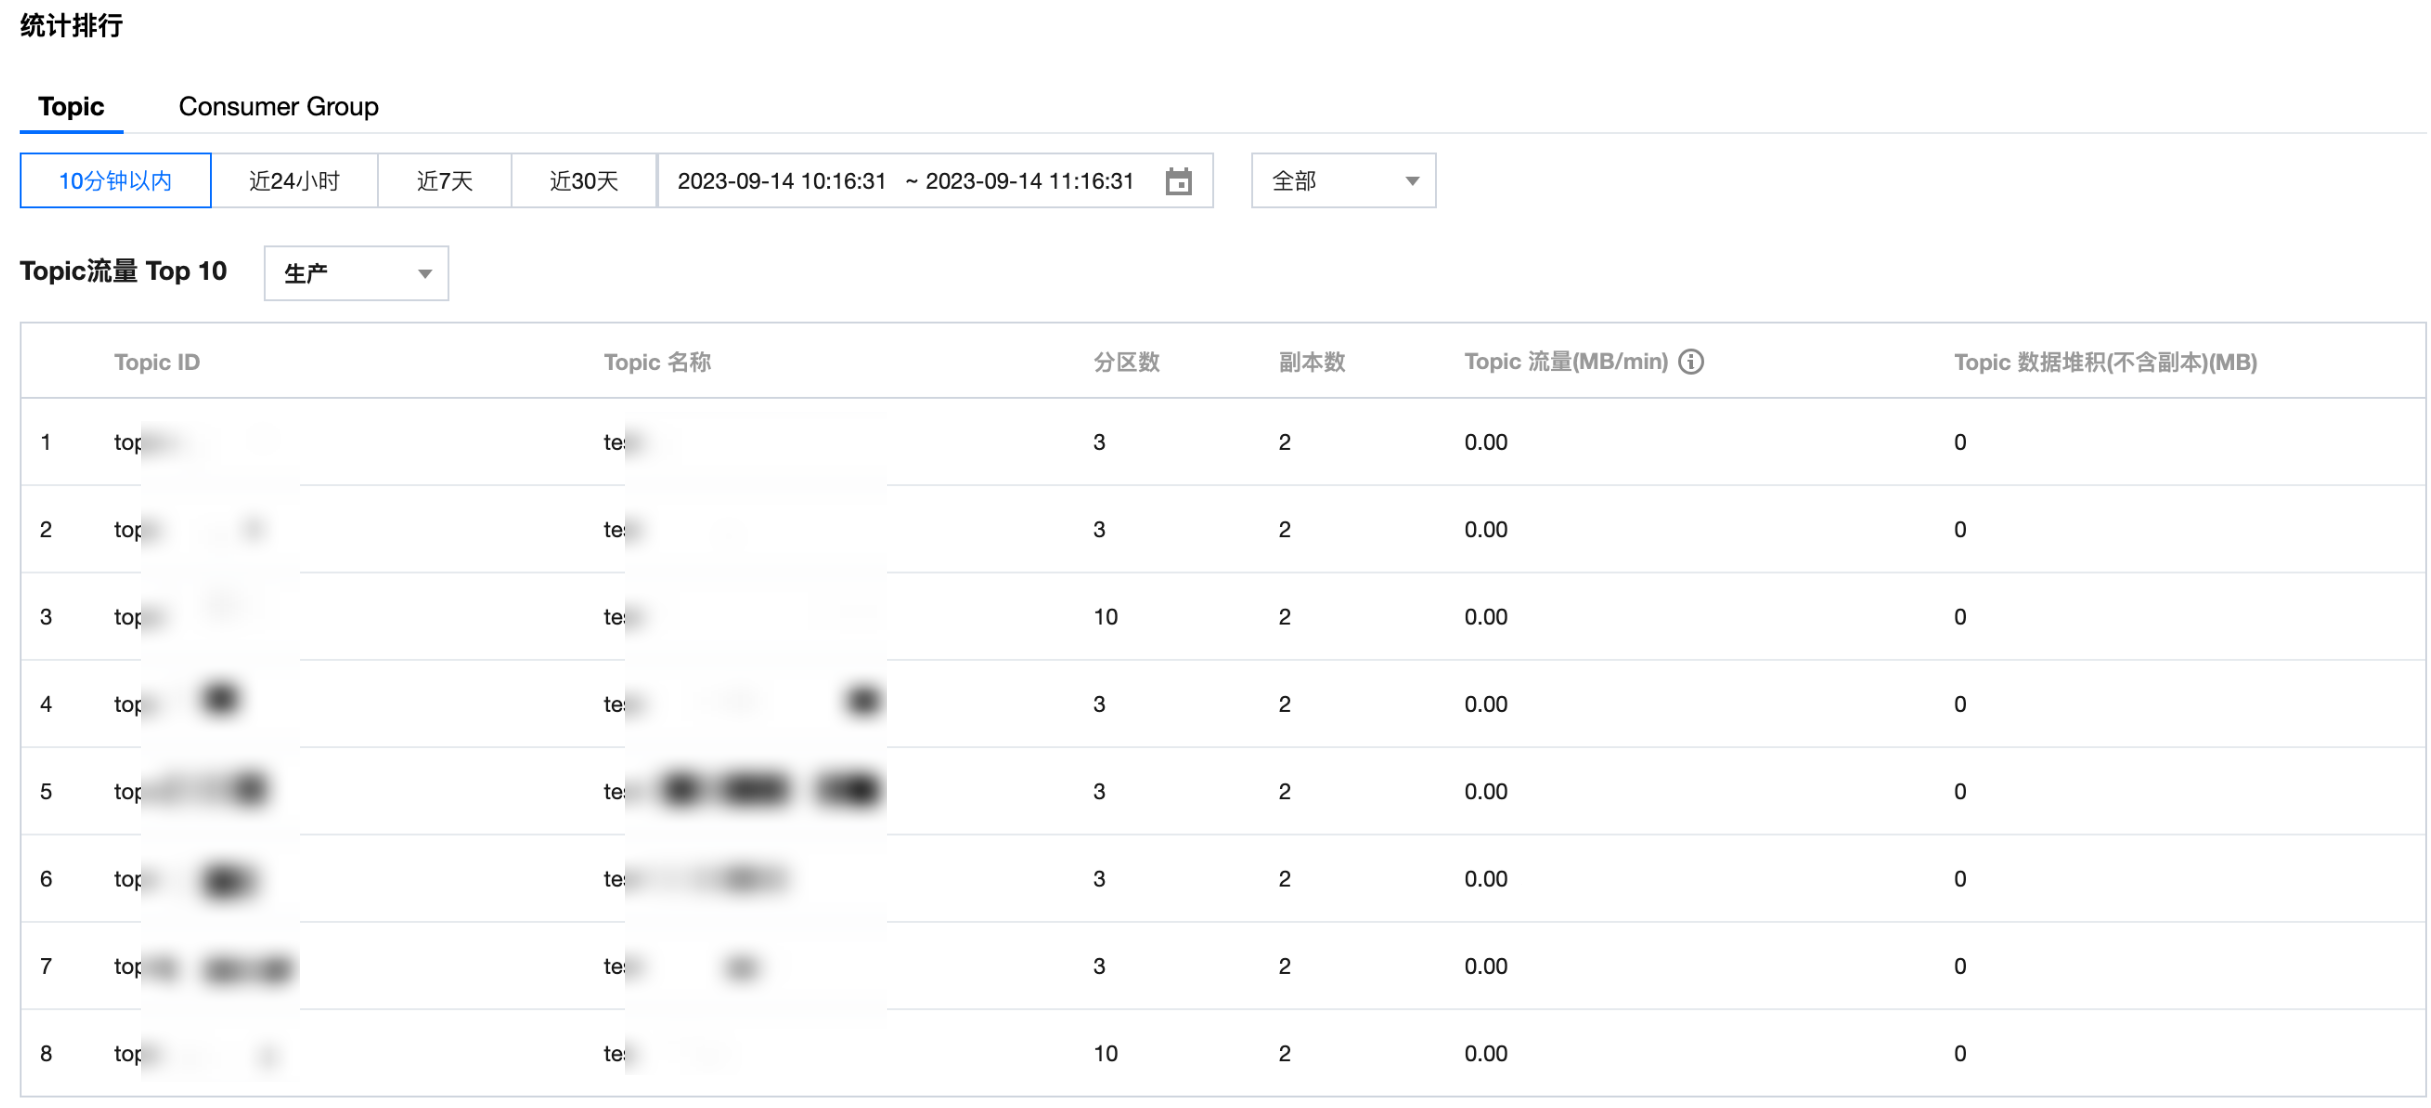
Task: Open the topic ID in row 1
Action: [150, 442]
